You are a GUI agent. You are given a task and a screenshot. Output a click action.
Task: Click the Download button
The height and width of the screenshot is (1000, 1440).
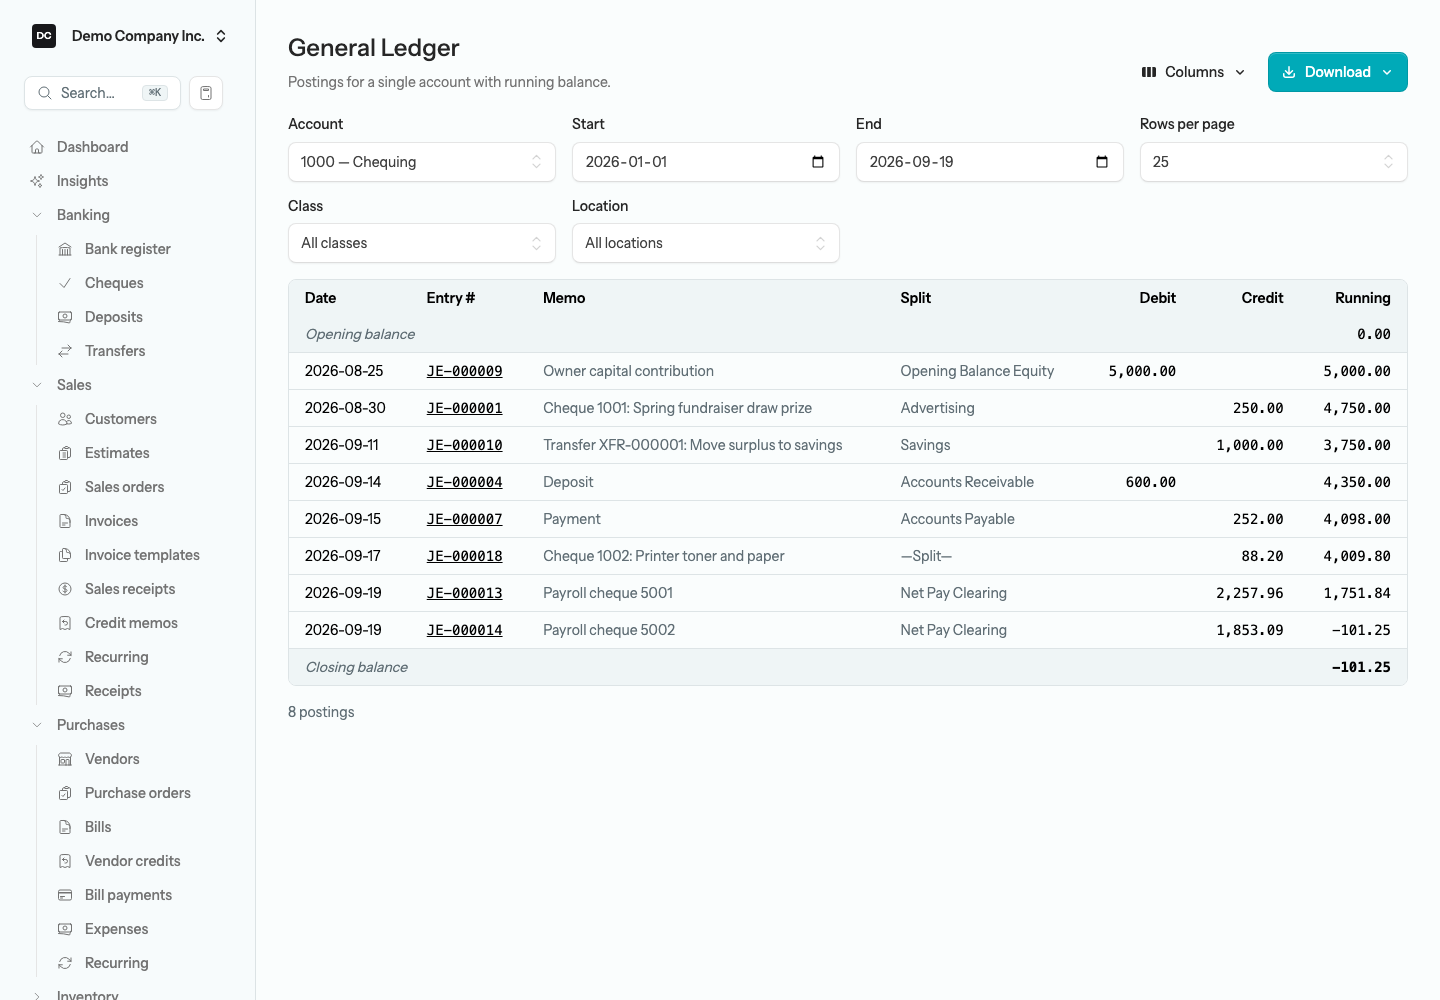[1338, 72]
